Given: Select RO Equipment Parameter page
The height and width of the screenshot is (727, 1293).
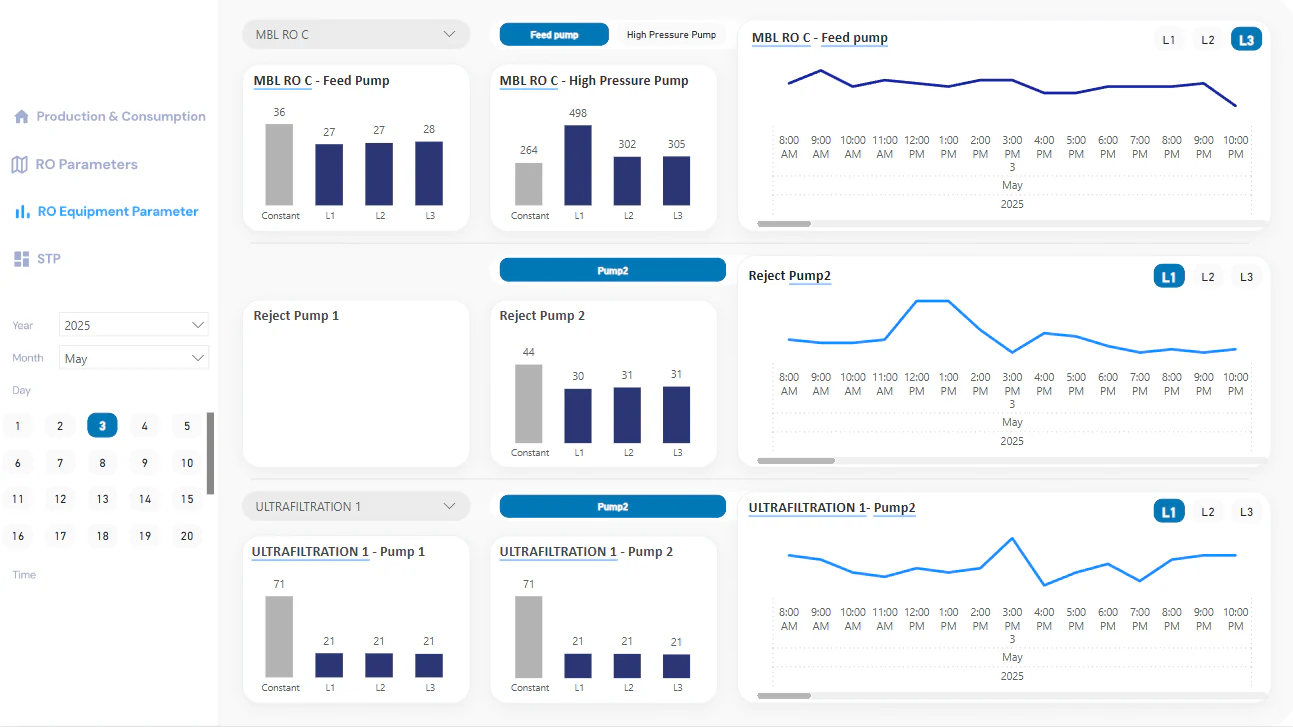Looking at the screenshot, I should click(x=118, y=212).
